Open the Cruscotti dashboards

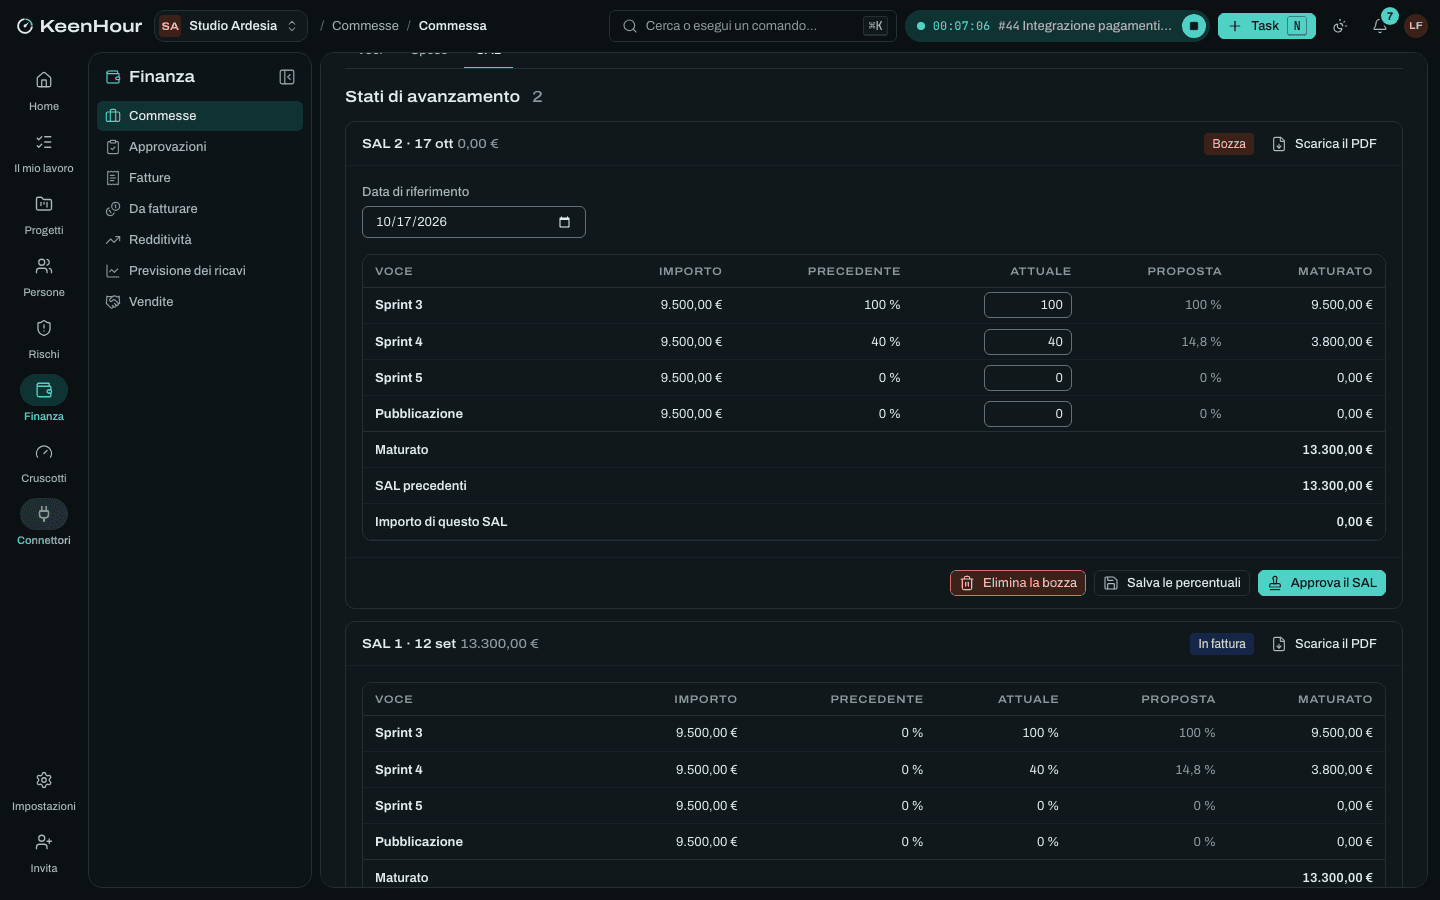click(x=44, y=463)
